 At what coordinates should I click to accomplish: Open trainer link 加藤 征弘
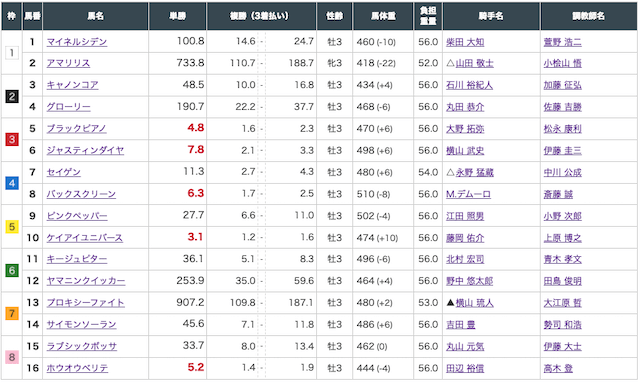[x=562, y=85]
